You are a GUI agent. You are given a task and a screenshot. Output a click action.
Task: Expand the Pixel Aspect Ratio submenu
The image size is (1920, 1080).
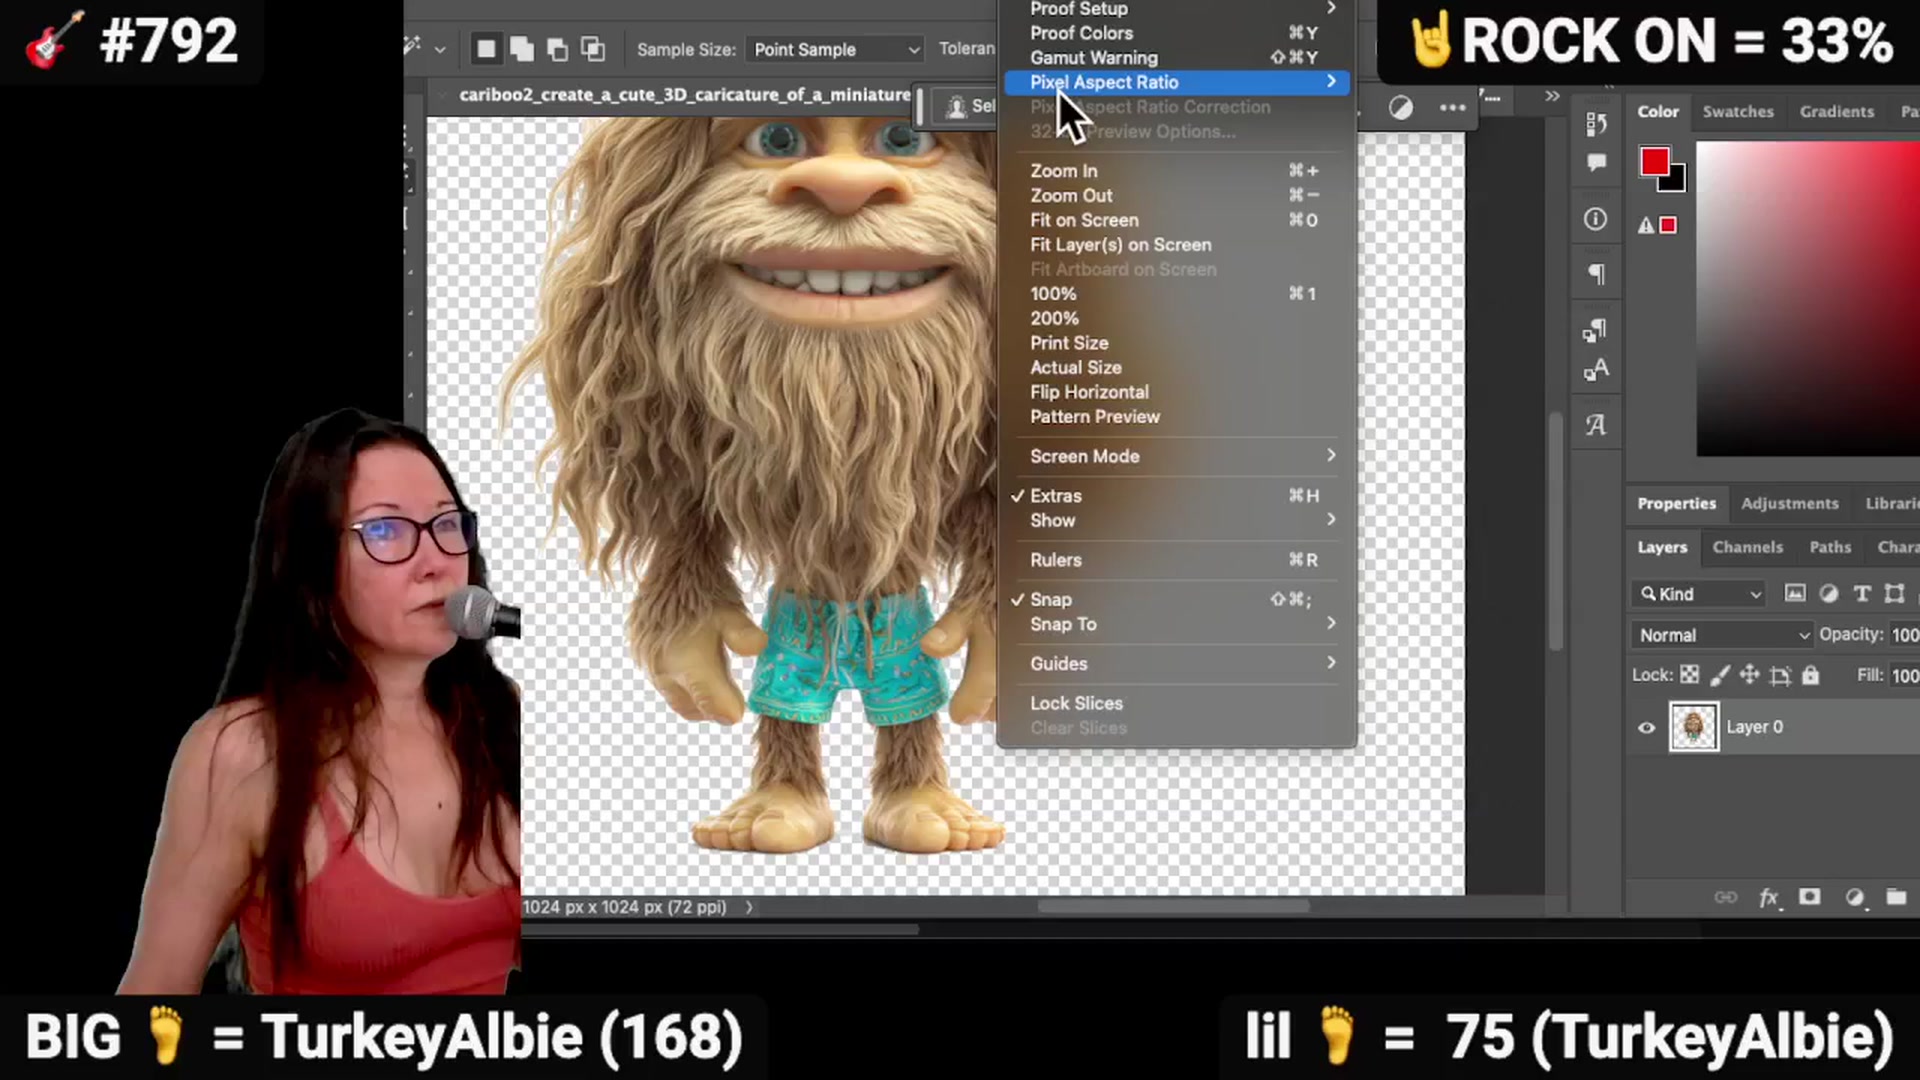click(x=1176, y=82)
